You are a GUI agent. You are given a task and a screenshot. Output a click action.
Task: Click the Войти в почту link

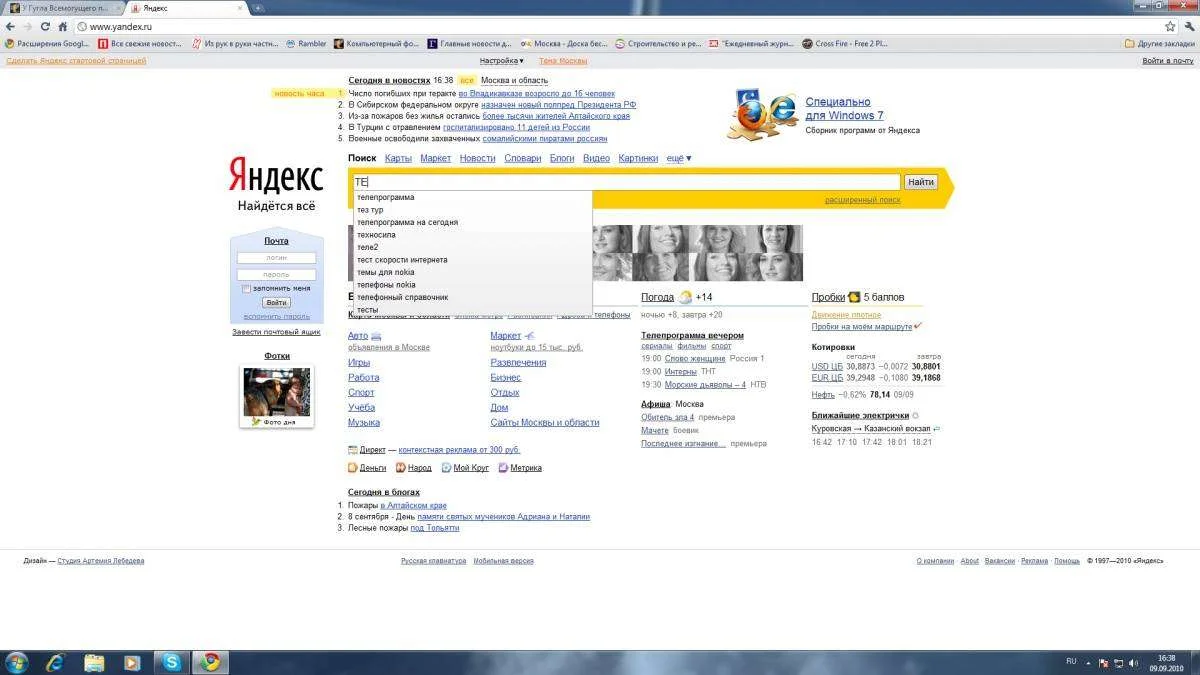pyautogui.click(x=1168, y=61)
